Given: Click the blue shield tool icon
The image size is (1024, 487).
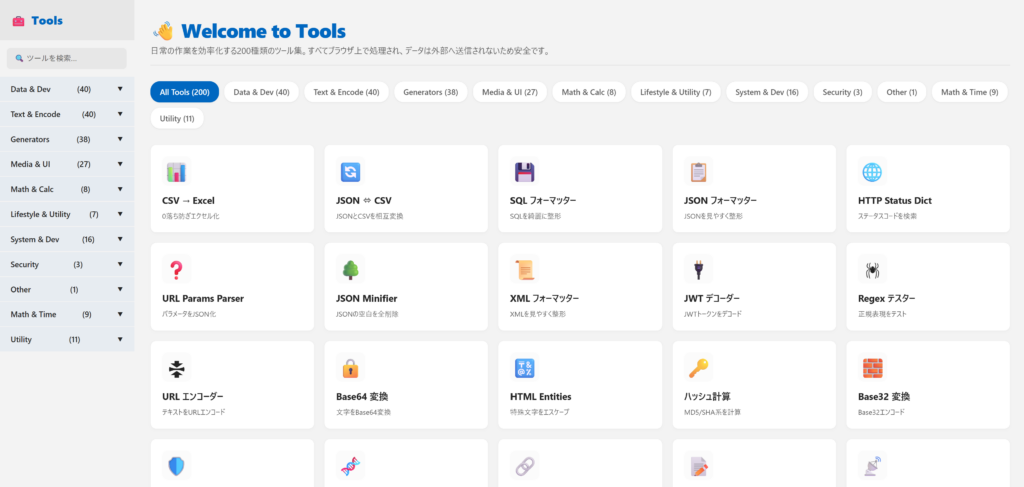Looking at the screenshot, I should click(x=176, y=466).
